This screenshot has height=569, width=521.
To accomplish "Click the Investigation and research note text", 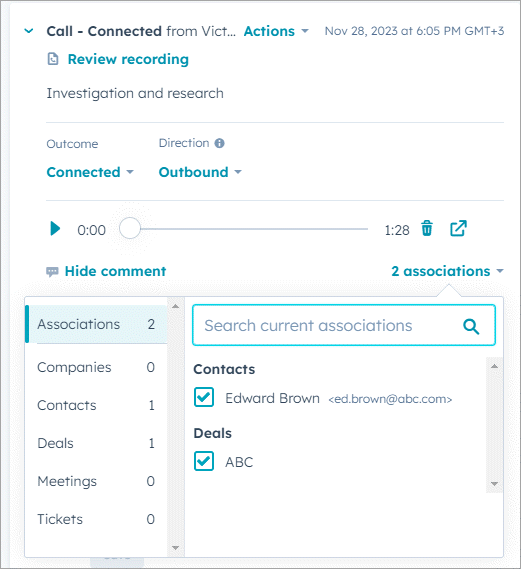I will [x=135, y=93].
